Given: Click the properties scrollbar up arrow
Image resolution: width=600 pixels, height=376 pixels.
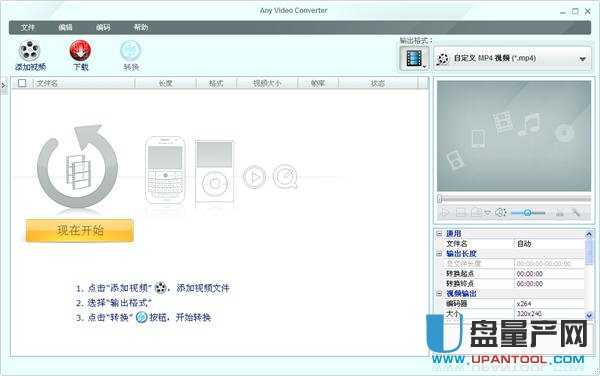Looking at the screenshot, I should click(x=589, y=233).
